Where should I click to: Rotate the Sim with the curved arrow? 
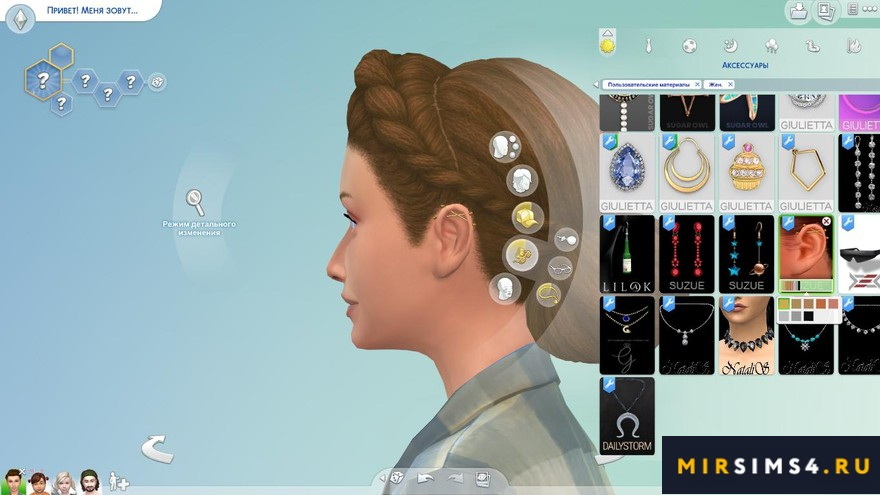click(157, 449)
